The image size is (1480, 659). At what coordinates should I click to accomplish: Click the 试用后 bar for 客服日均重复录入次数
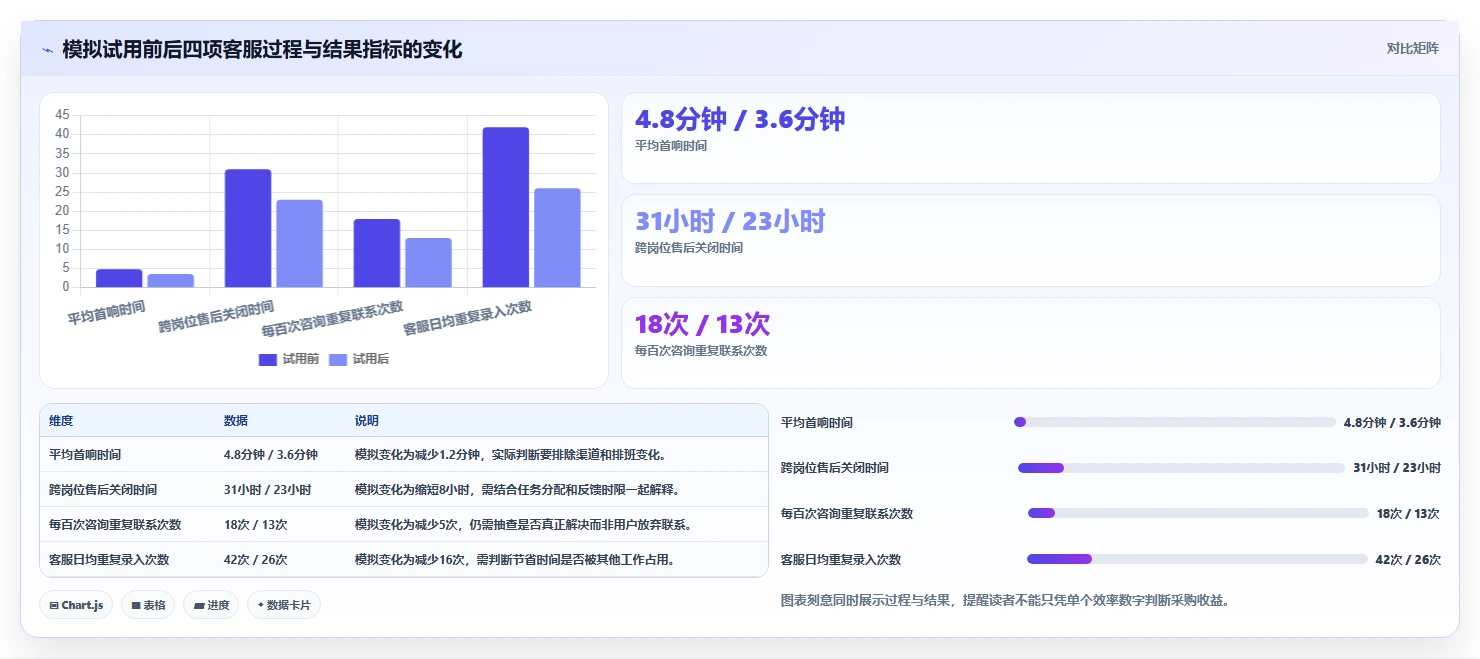click(558, 238)
